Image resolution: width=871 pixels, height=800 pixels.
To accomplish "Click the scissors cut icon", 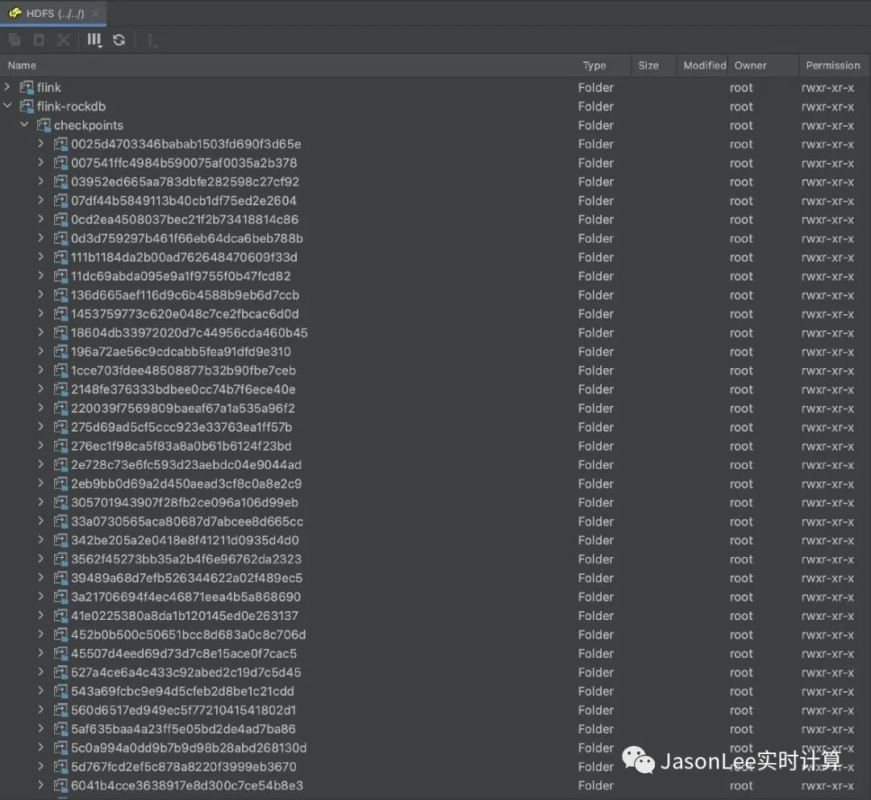I will (x=64, y=40).
